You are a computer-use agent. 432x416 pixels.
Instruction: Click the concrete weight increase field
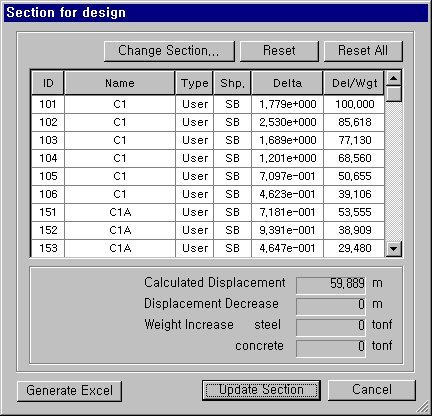(331, 348)
